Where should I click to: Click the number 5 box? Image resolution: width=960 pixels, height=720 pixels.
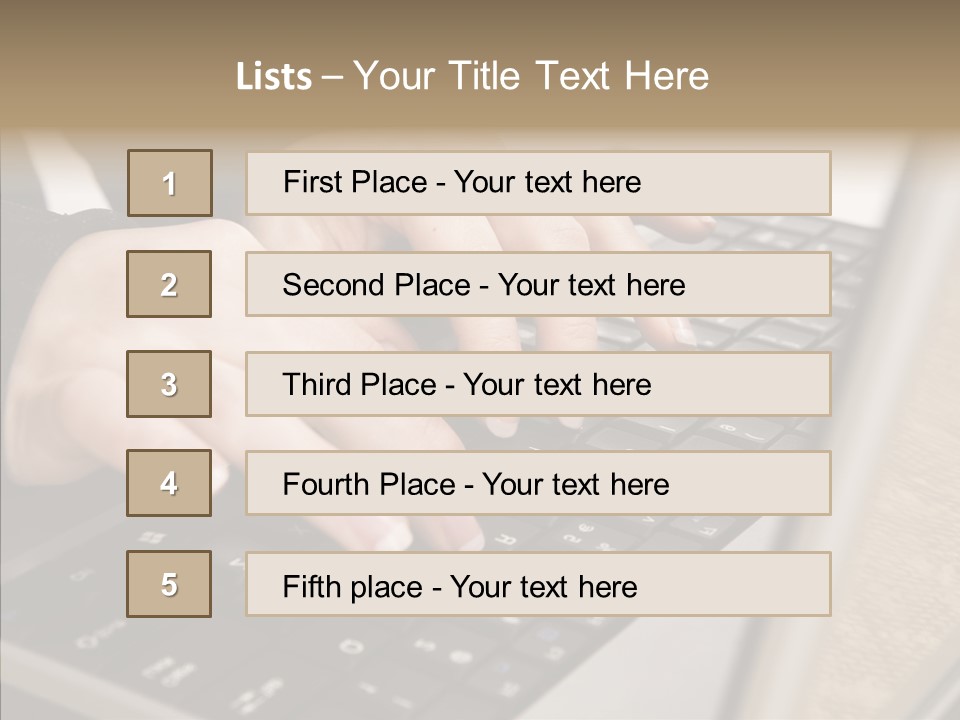click(x=169, y=584)
